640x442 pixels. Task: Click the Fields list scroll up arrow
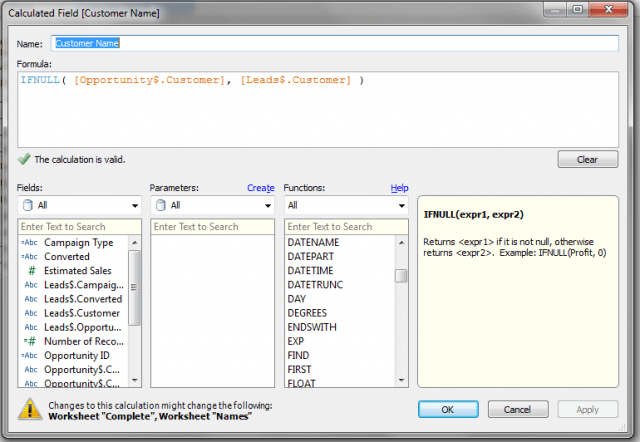click(x=135, y=242)
